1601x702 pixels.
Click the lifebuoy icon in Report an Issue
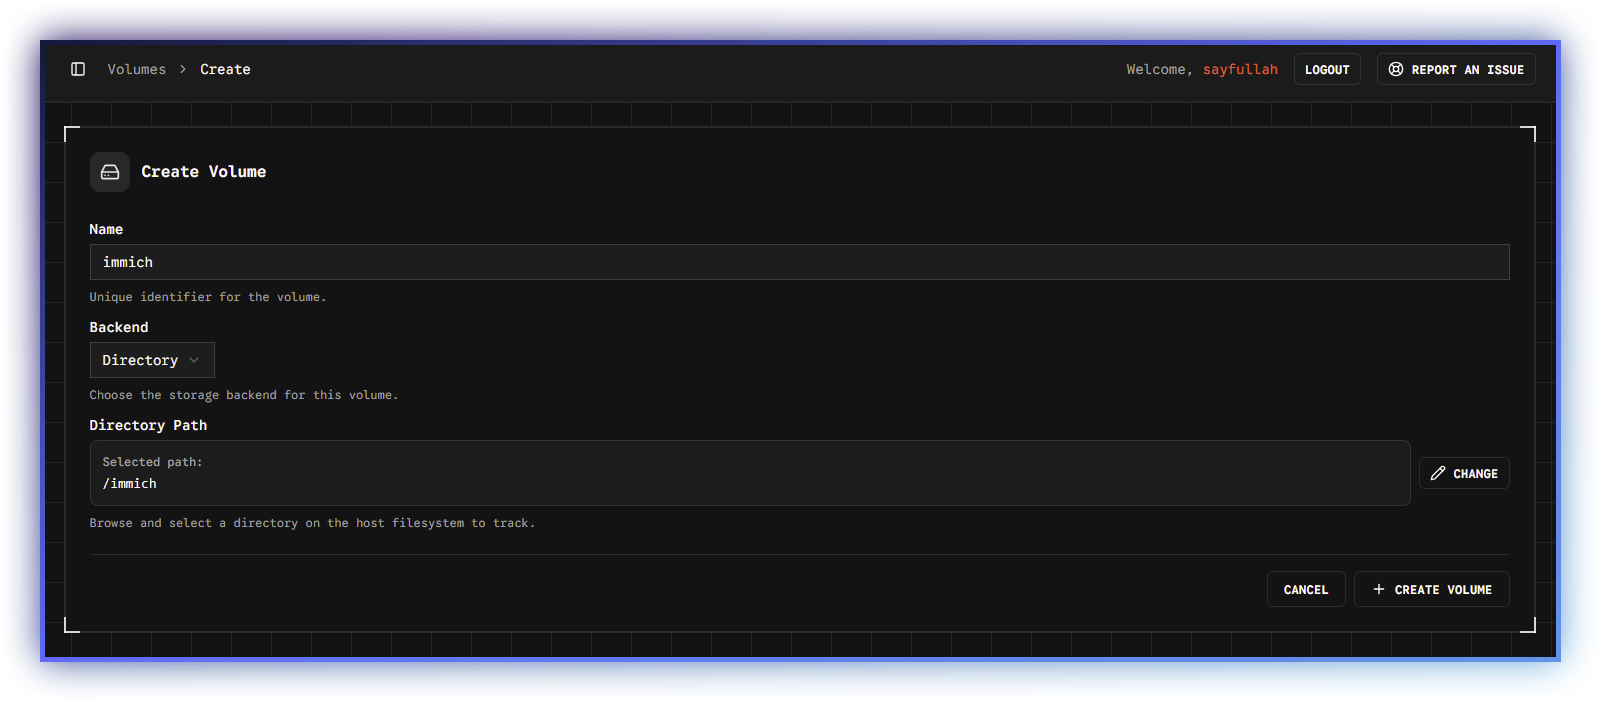point(1396,69)
